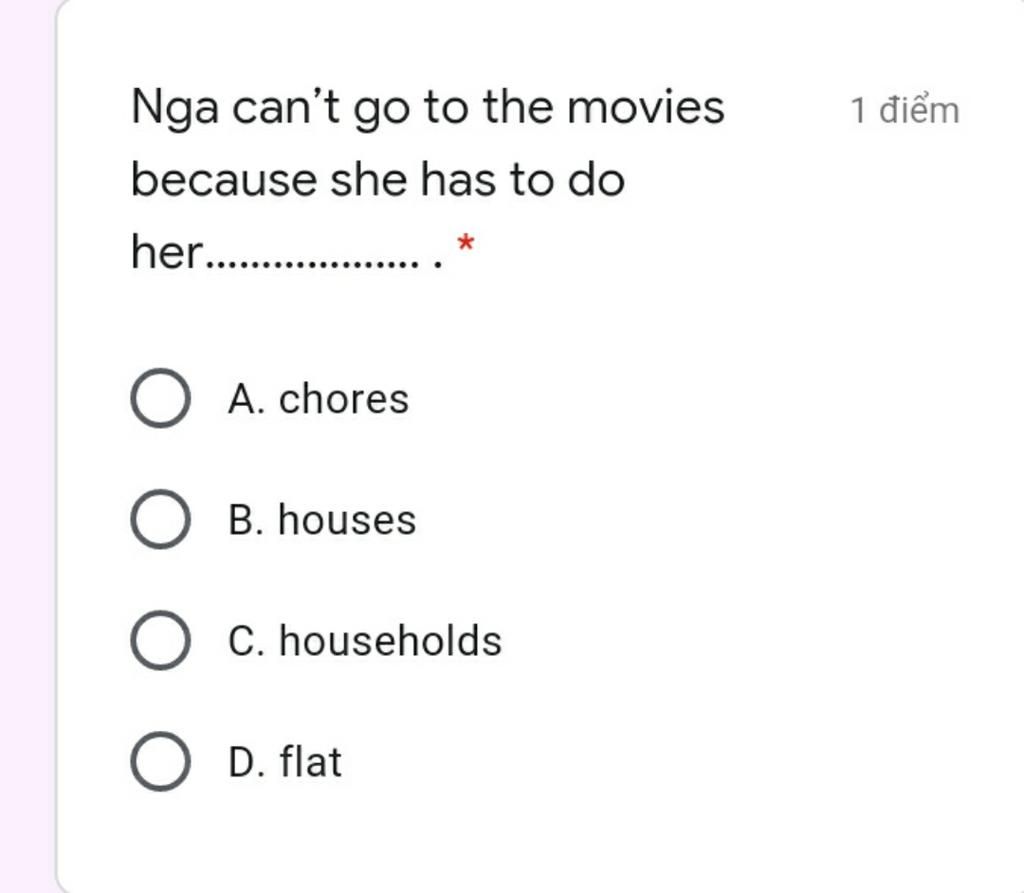Click the line "because she has to do"

coord(378,180)
